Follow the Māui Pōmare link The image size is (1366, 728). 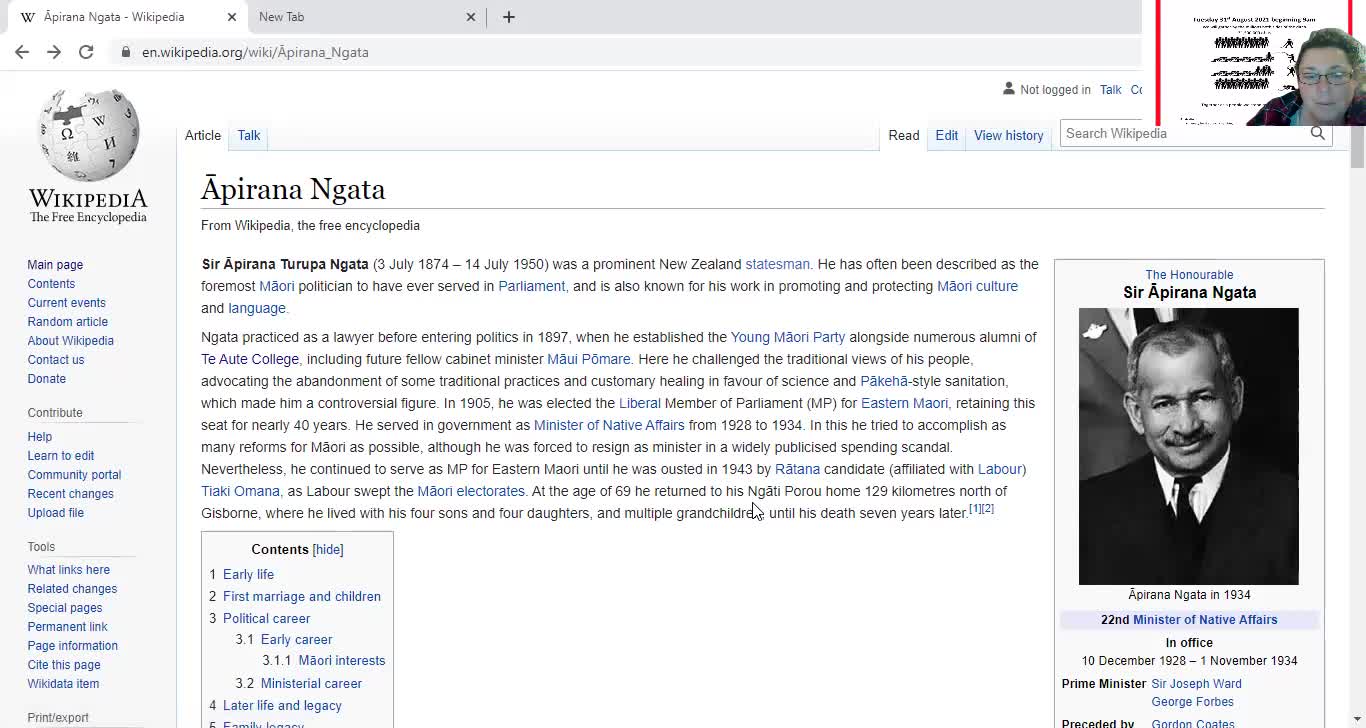pyautogui.click(x=589, y=359)
